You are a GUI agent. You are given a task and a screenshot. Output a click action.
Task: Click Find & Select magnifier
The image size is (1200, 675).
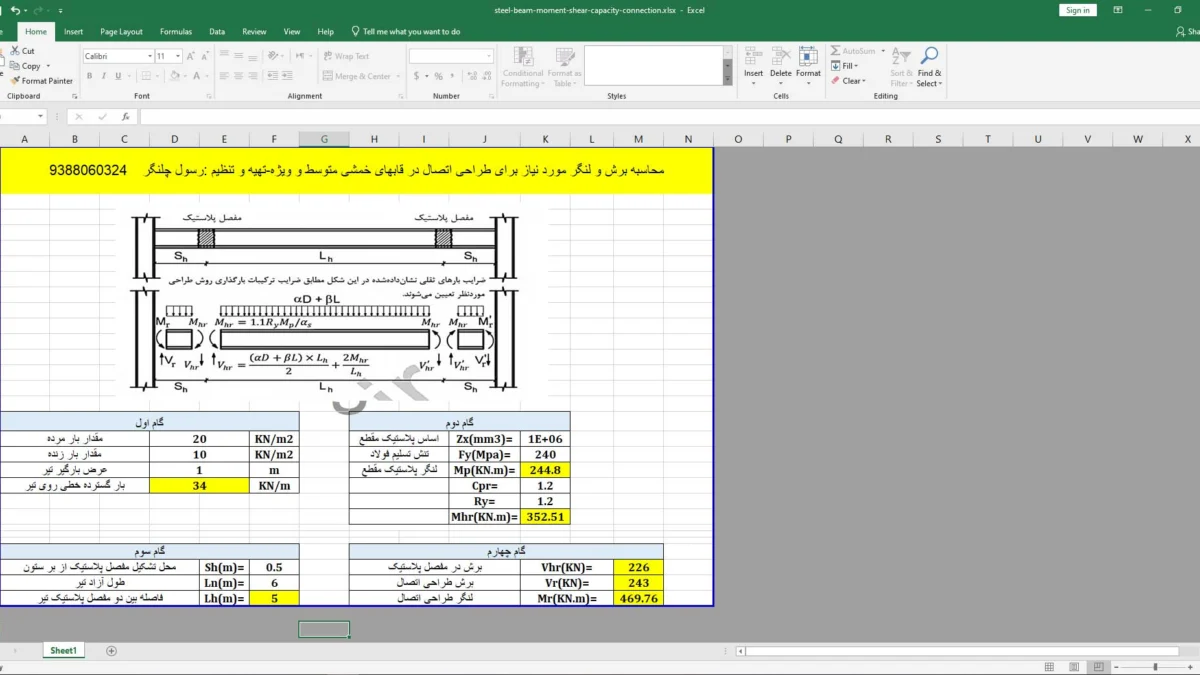coord(929,57)
